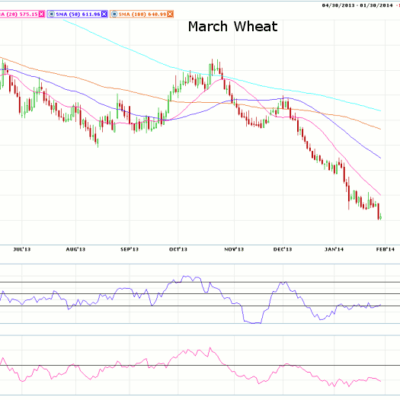Remove the pink SMA (20) indicator
The image size is (400, 400).
[41, 14]
